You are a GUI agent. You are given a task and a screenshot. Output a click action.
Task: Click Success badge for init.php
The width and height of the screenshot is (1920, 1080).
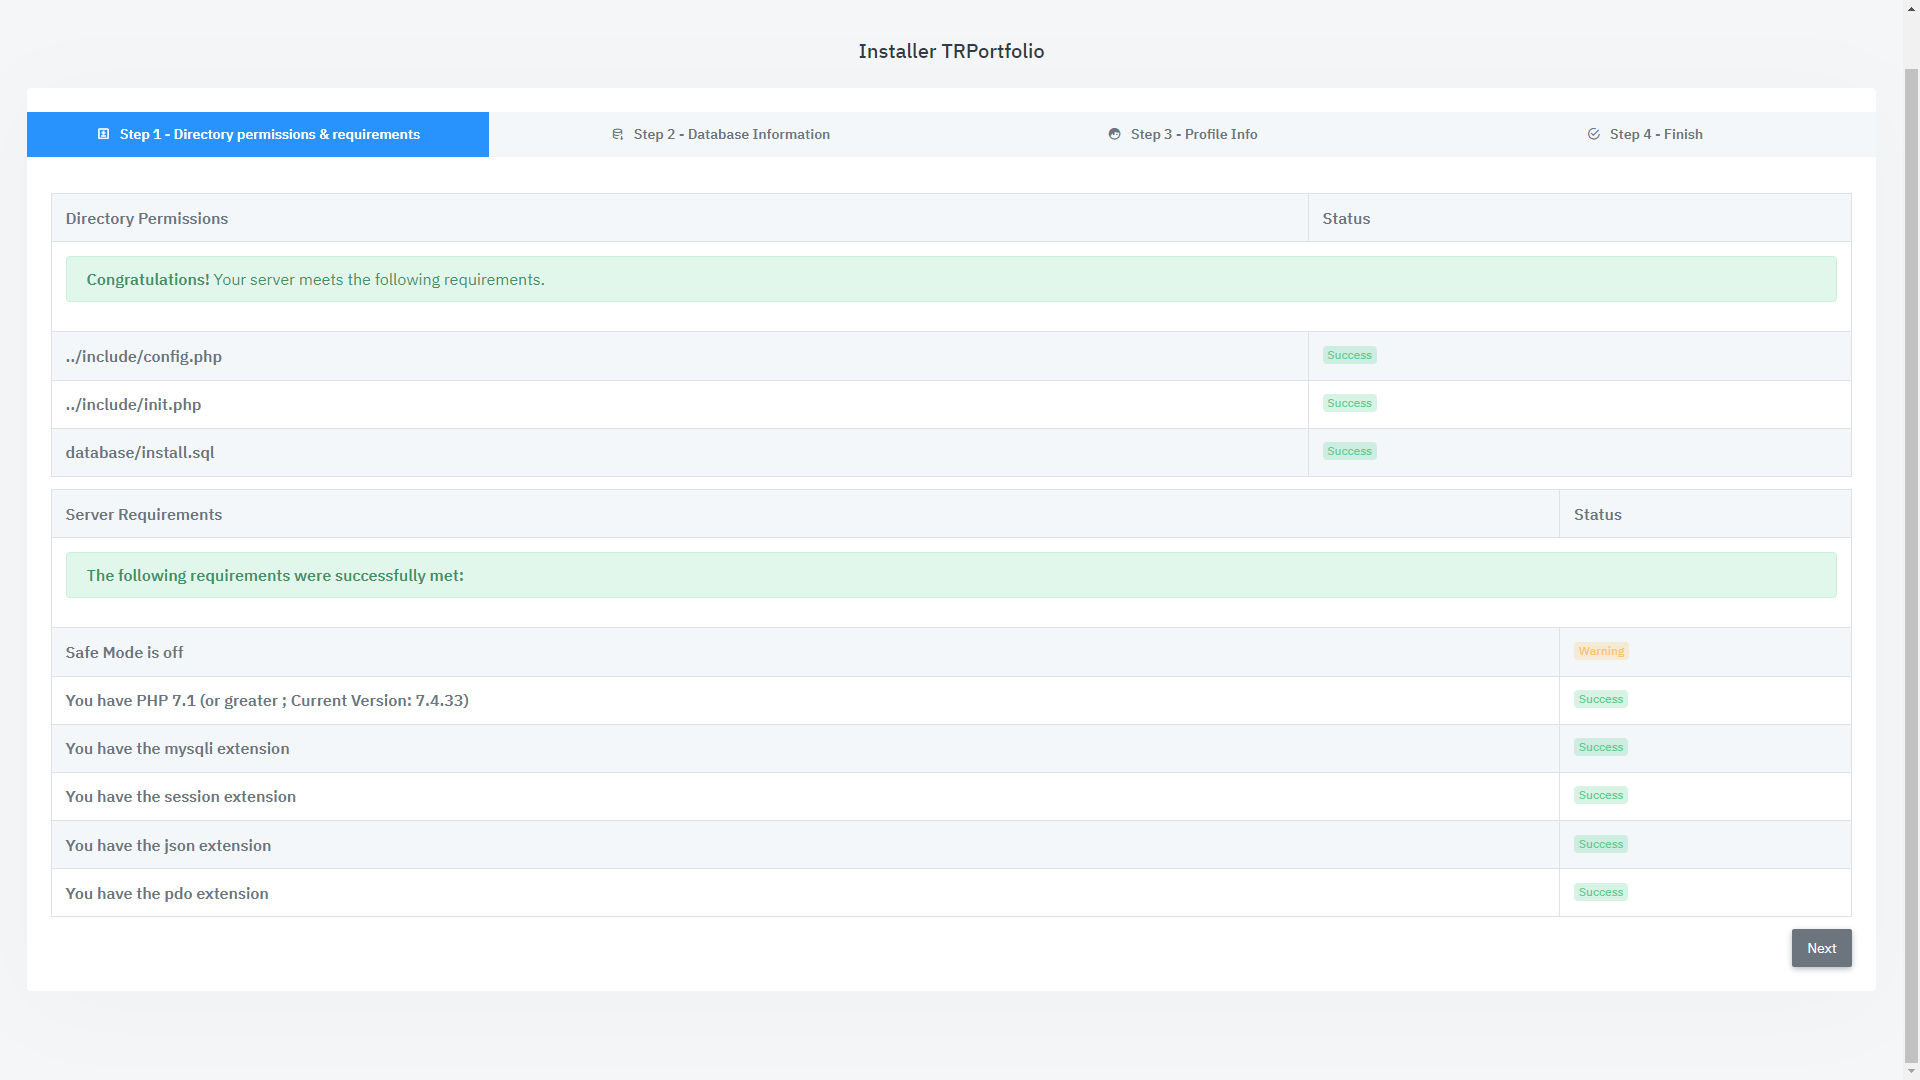[x=1349, y=403]
